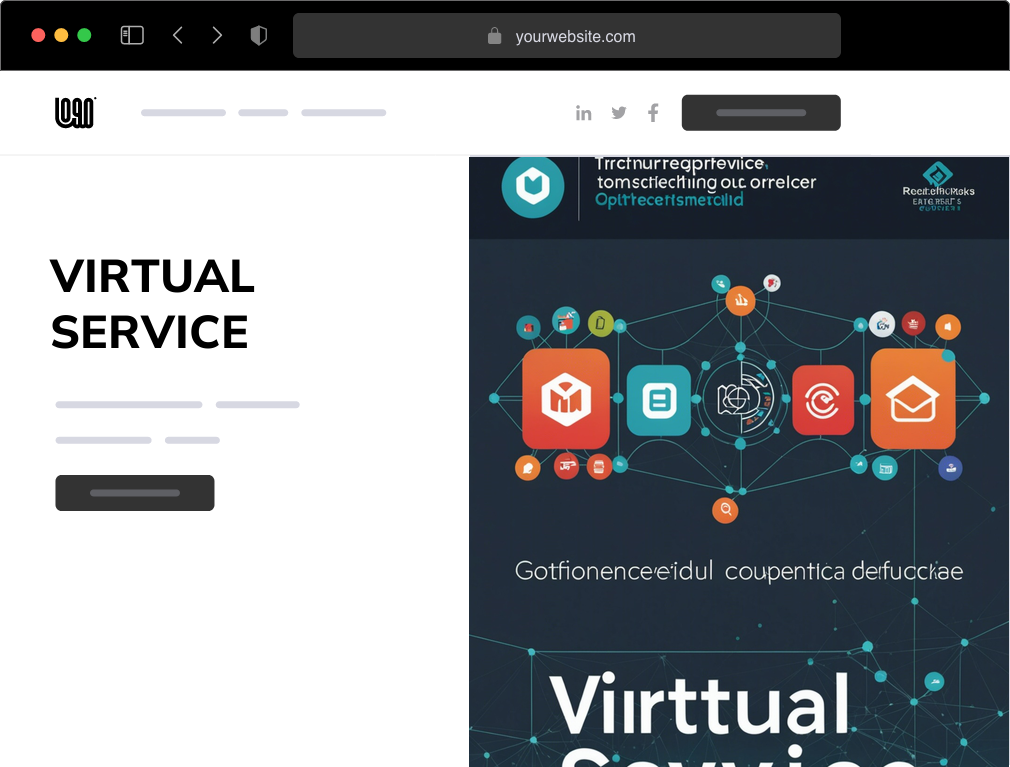1010x767 pixels.
Task: Click the orange chat bubble circle icon
Action: pos(528,468)
